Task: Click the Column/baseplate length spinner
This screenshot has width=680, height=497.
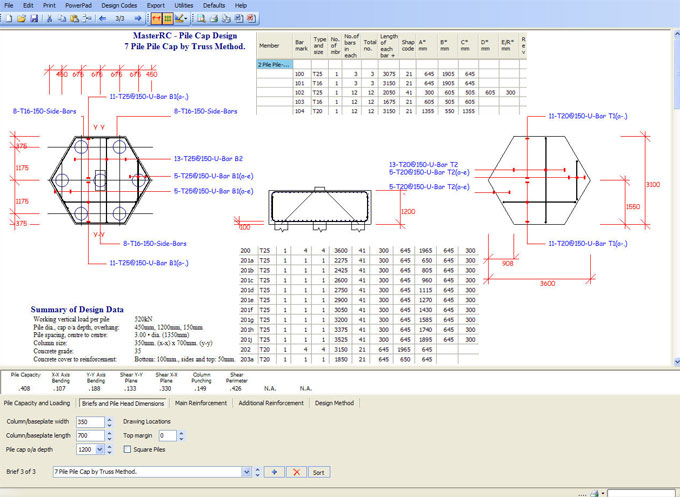Action: (x=110, y=435)
